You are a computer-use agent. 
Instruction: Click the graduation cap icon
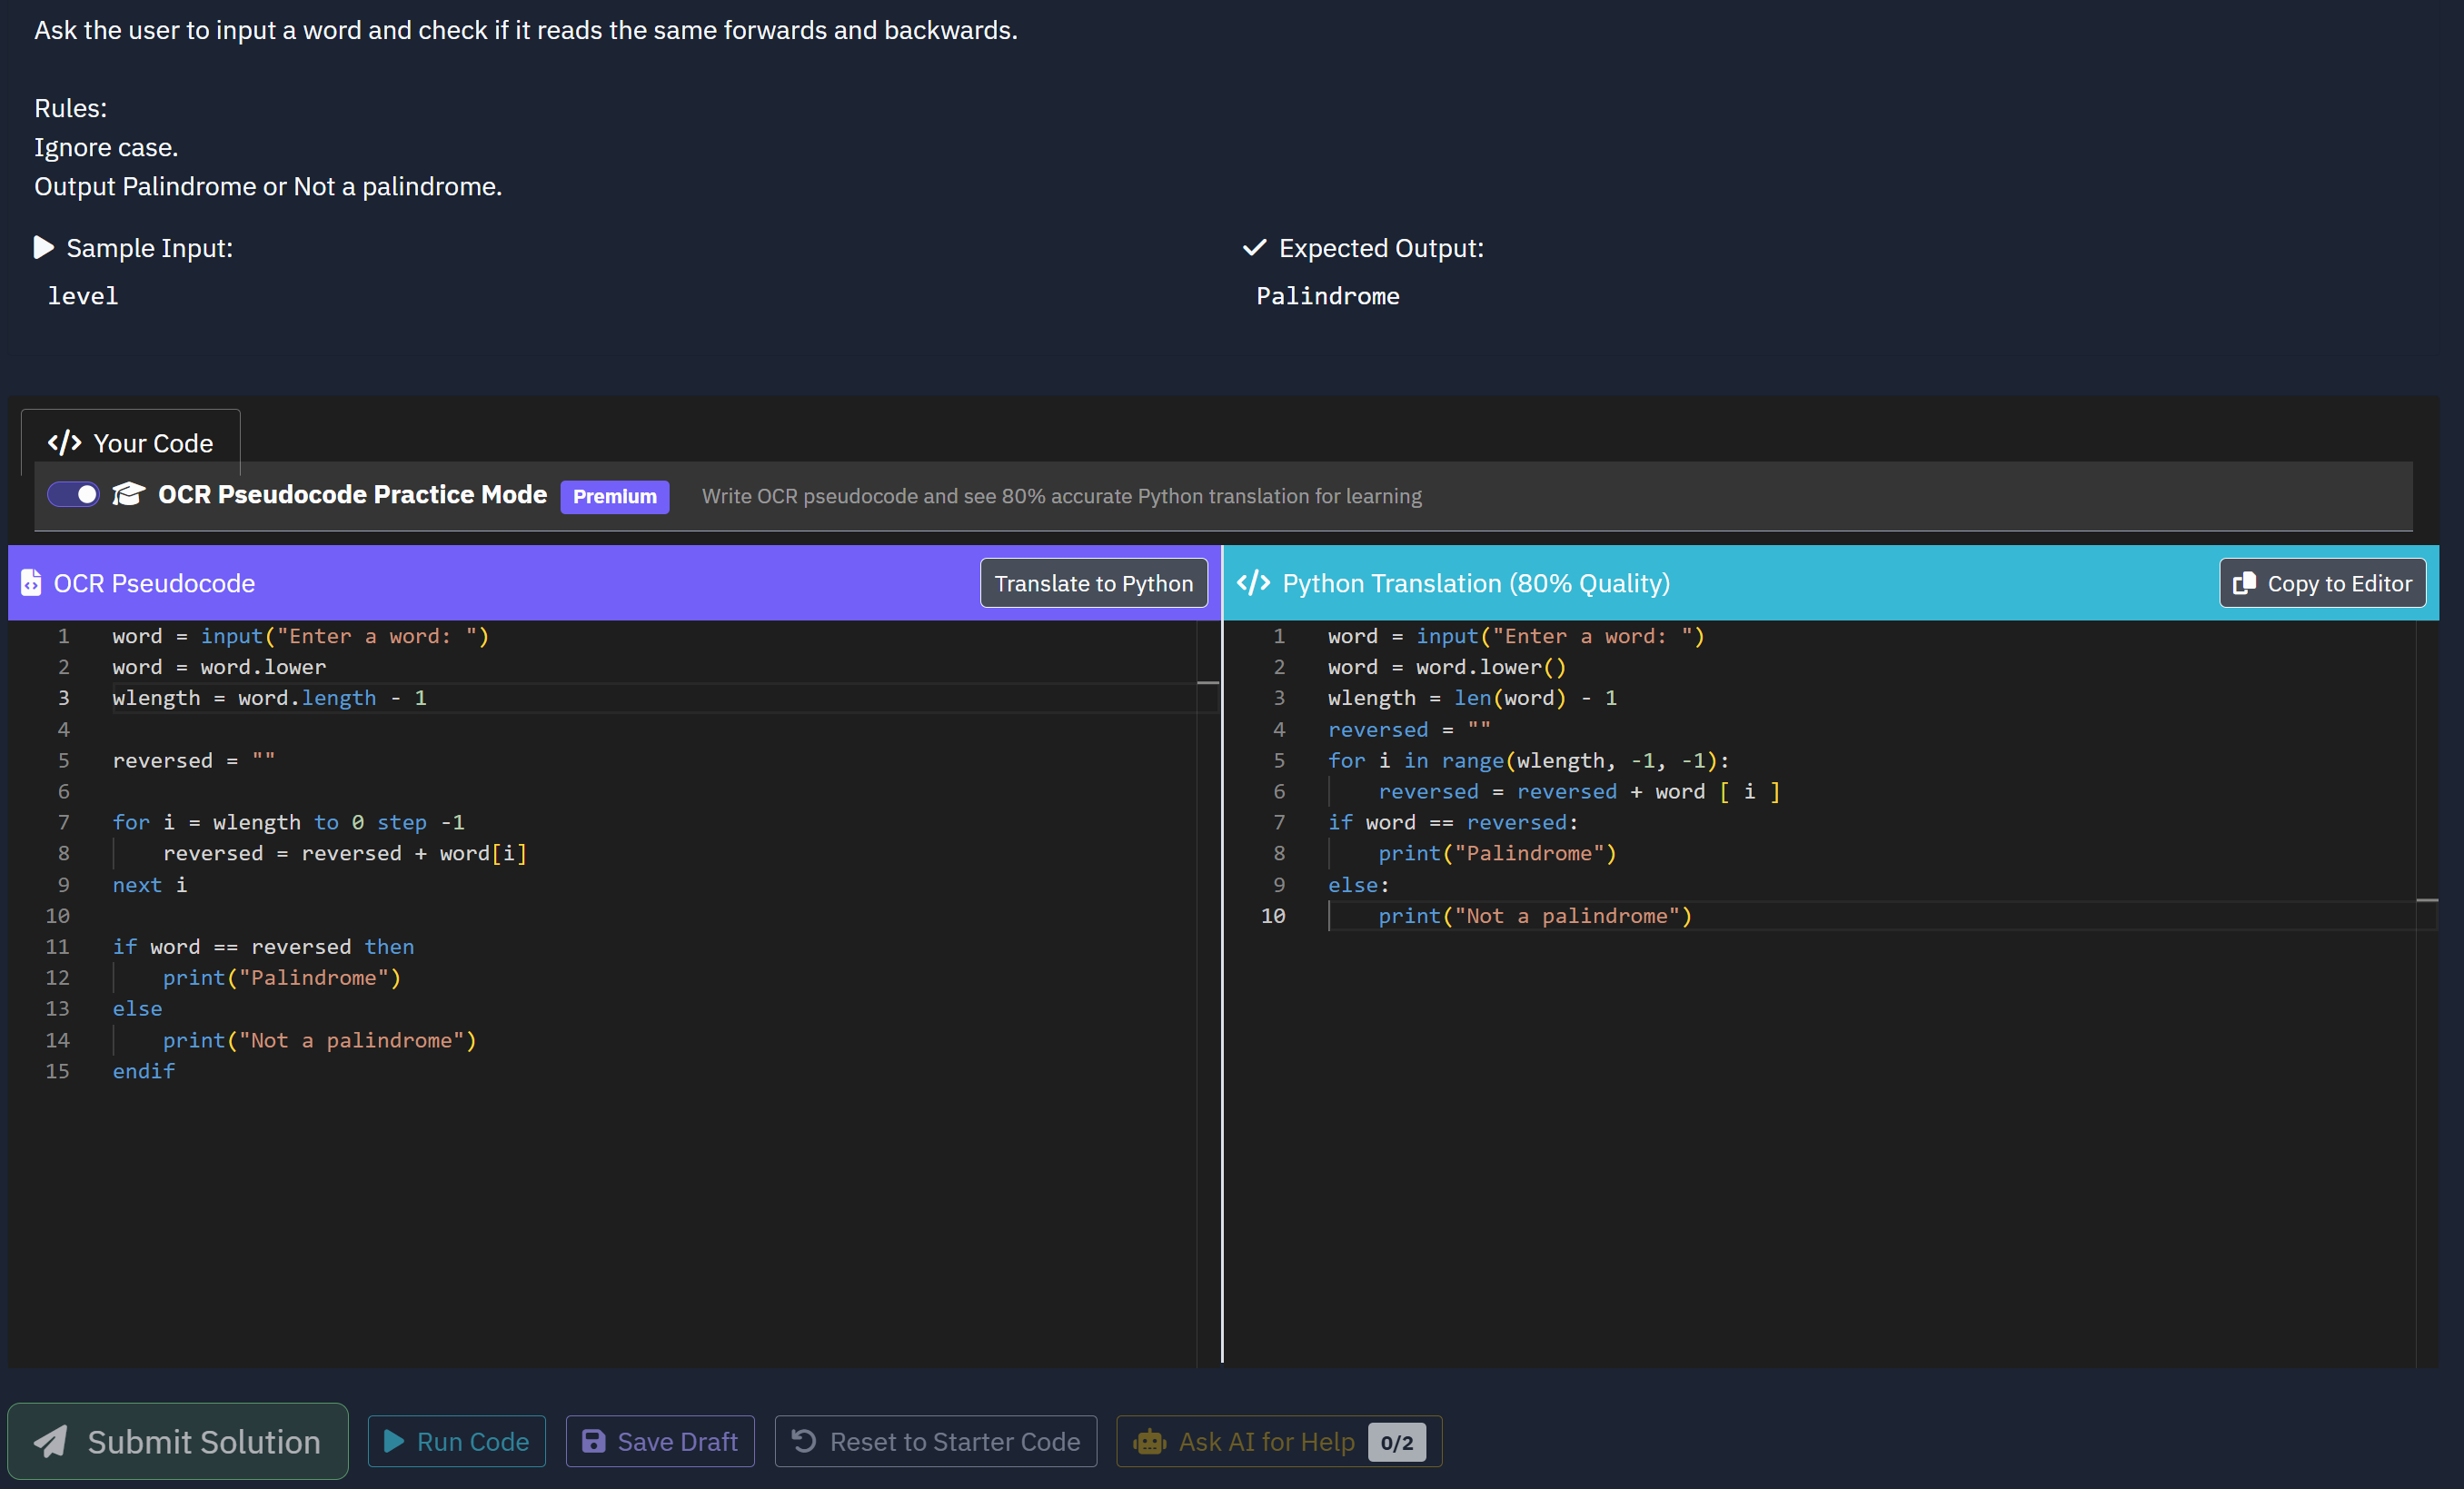pyautogui.click(x=128, y=495)
